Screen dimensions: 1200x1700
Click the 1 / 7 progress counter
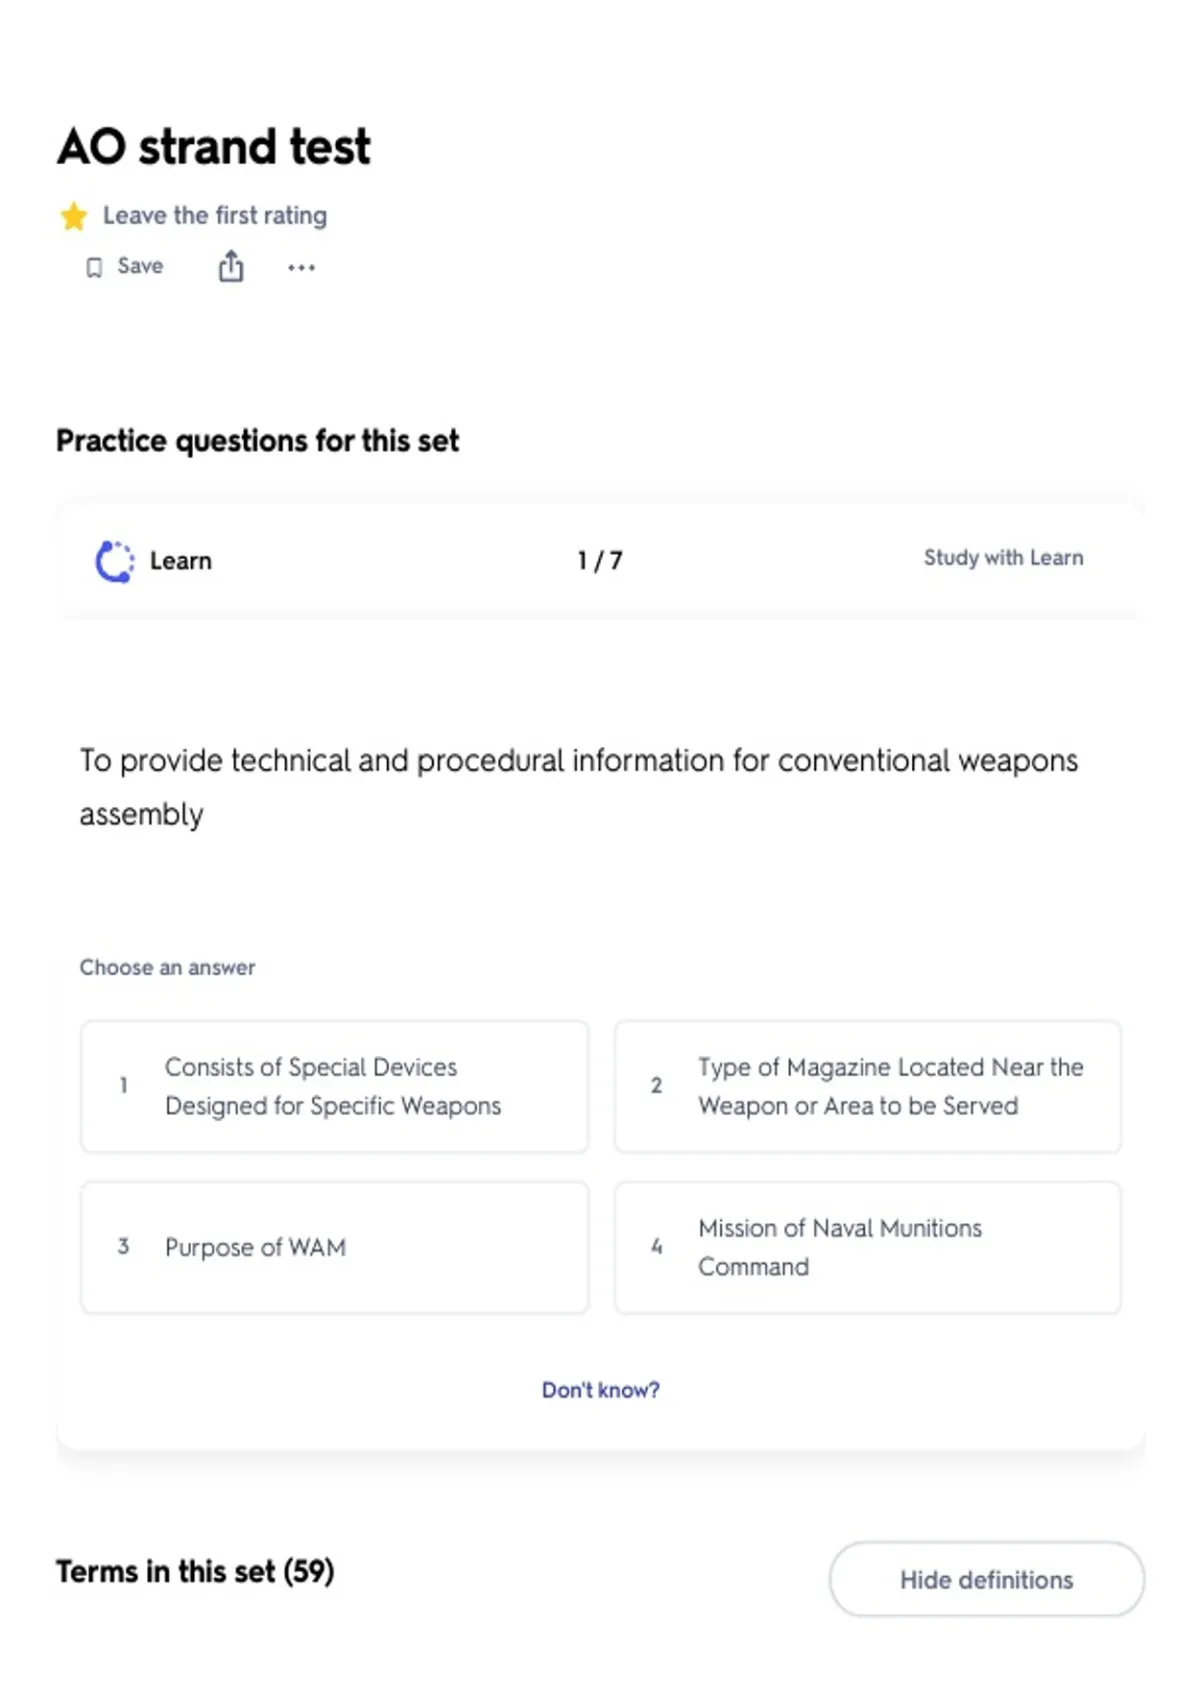[x=600, y=561]
